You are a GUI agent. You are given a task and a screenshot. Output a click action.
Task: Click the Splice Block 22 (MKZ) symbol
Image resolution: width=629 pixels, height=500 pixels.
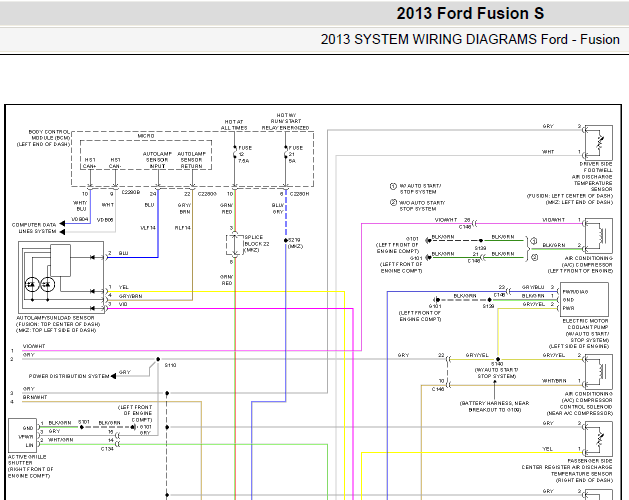point(235,244)
